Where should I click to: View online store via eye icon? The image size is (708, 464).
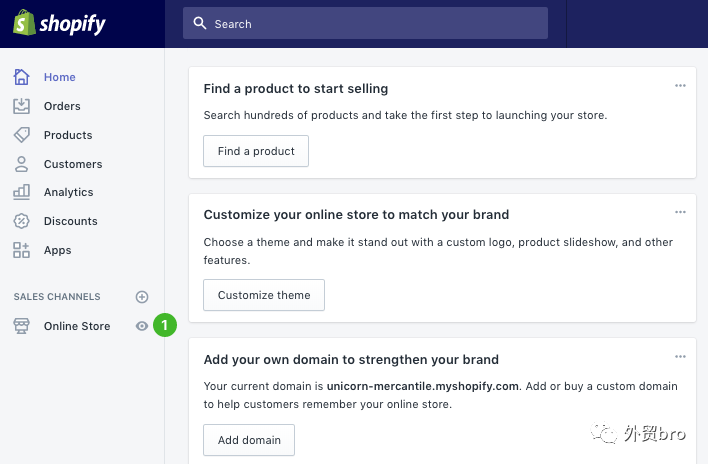142,326
